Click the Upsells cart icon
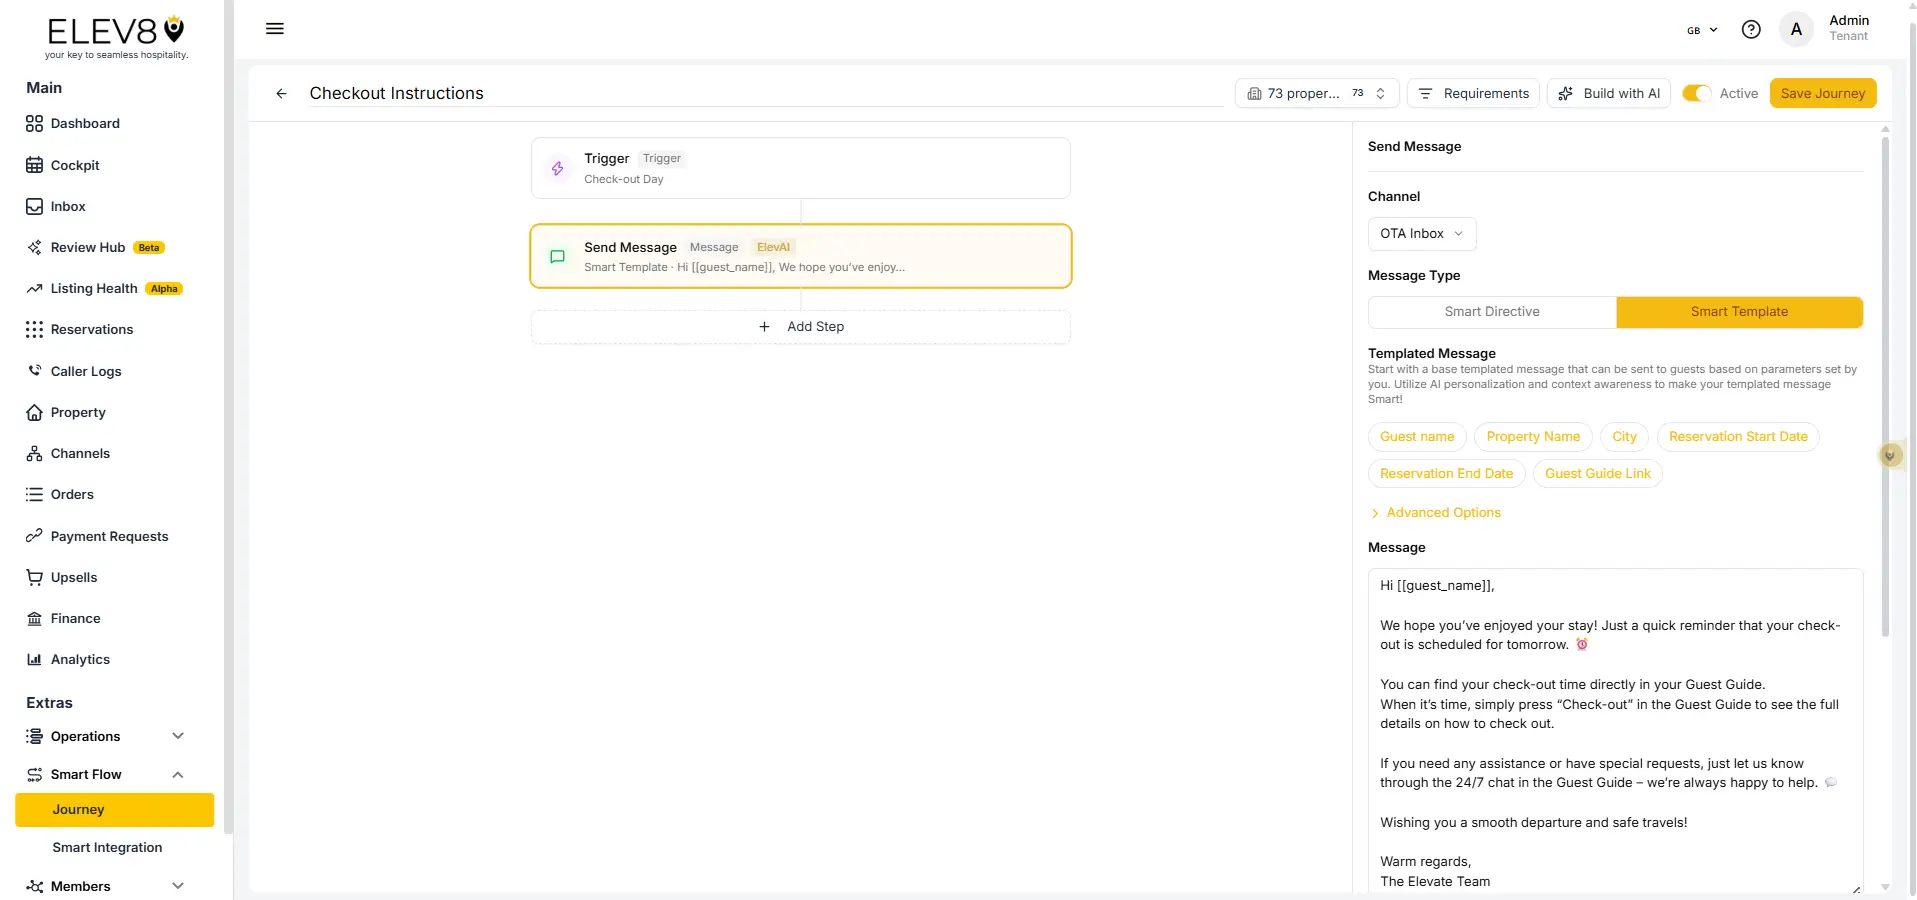Viewport: 1917px width, 900px height. (x=34, y=577)
